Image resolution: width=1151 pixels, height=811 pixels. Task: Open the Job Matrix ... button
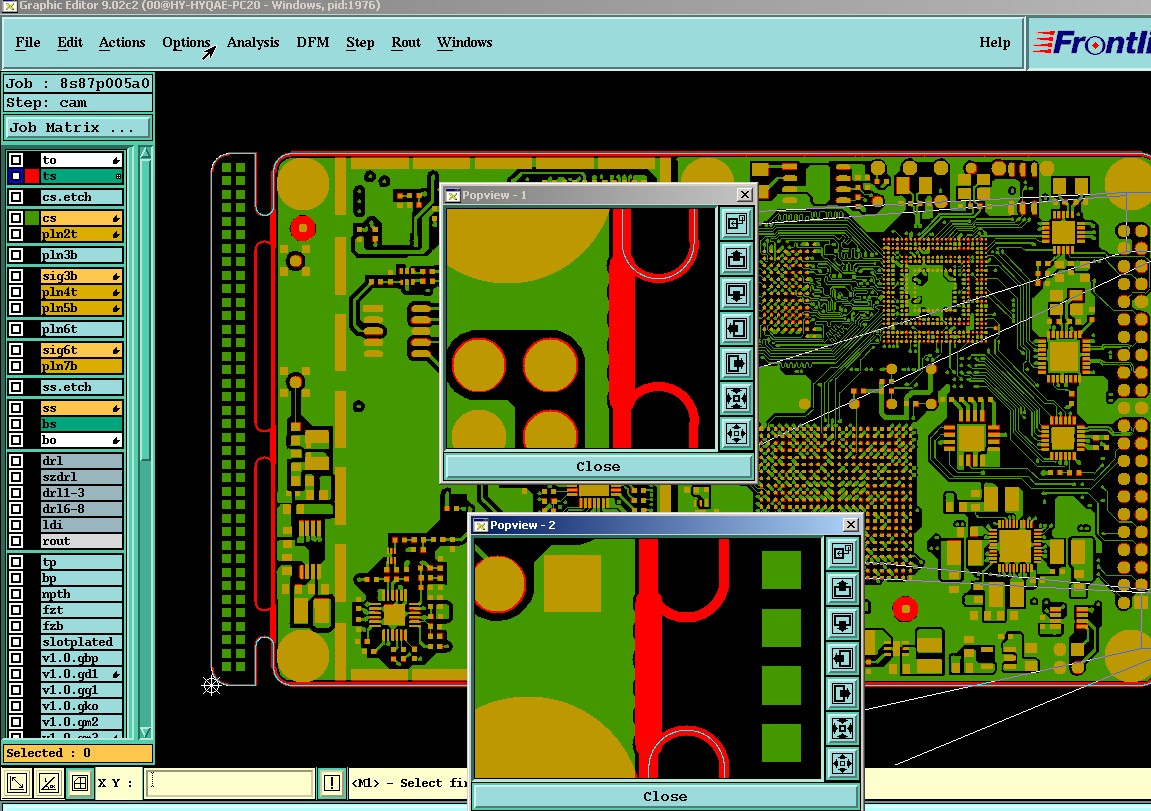77,128
